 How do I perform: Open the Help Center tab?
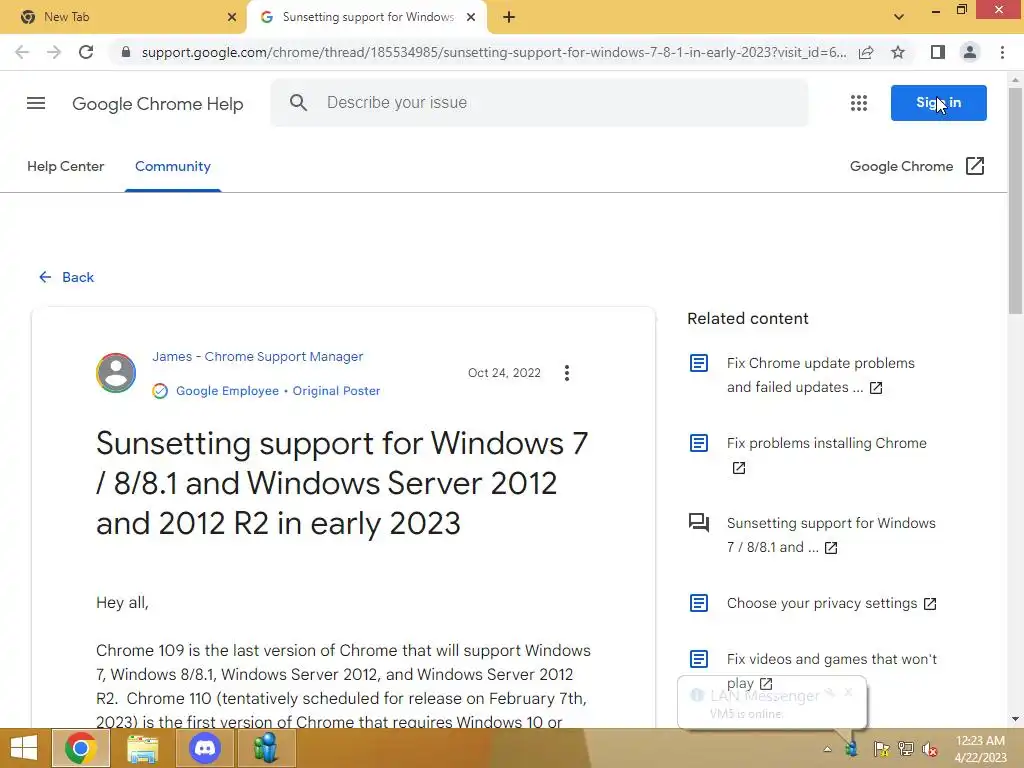click(x=65, y=167)
